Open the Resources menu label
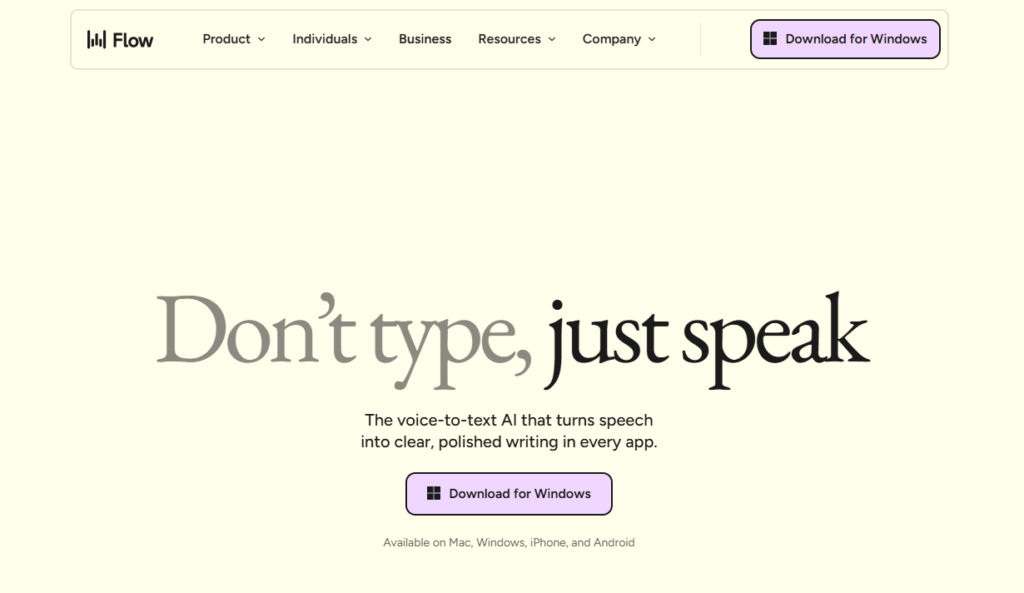The image size is (1024, 593). pyautogui.click(x=509, y=39)
